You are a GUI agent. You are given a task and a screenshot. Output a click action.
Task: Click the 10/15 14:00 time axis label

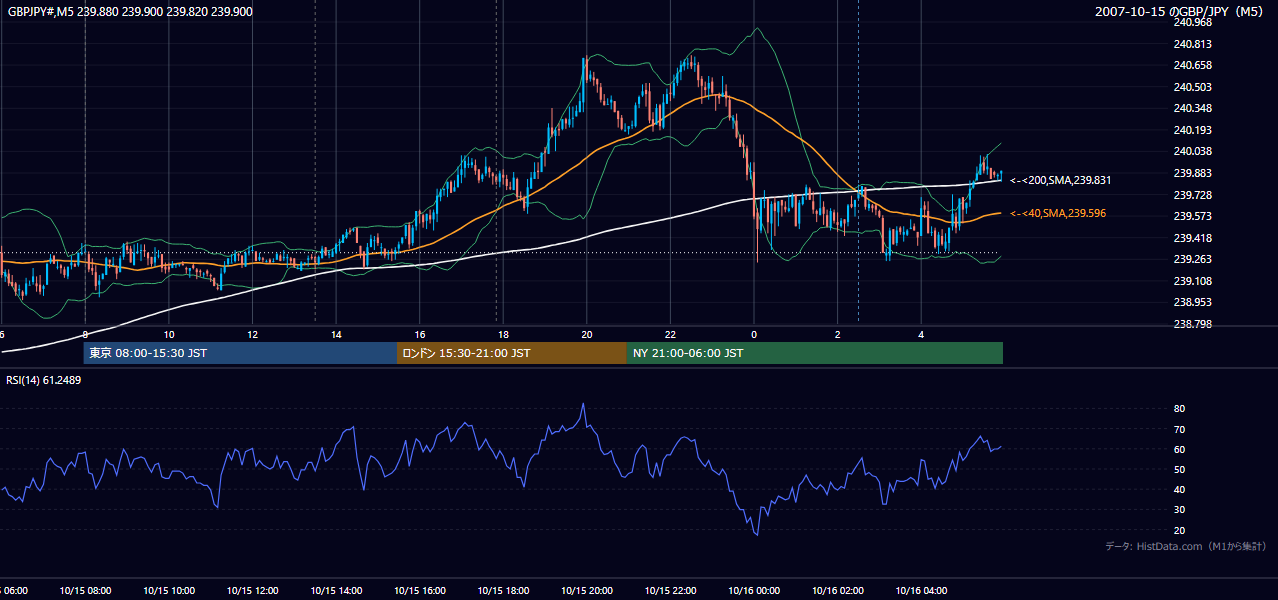coord(336,591)
